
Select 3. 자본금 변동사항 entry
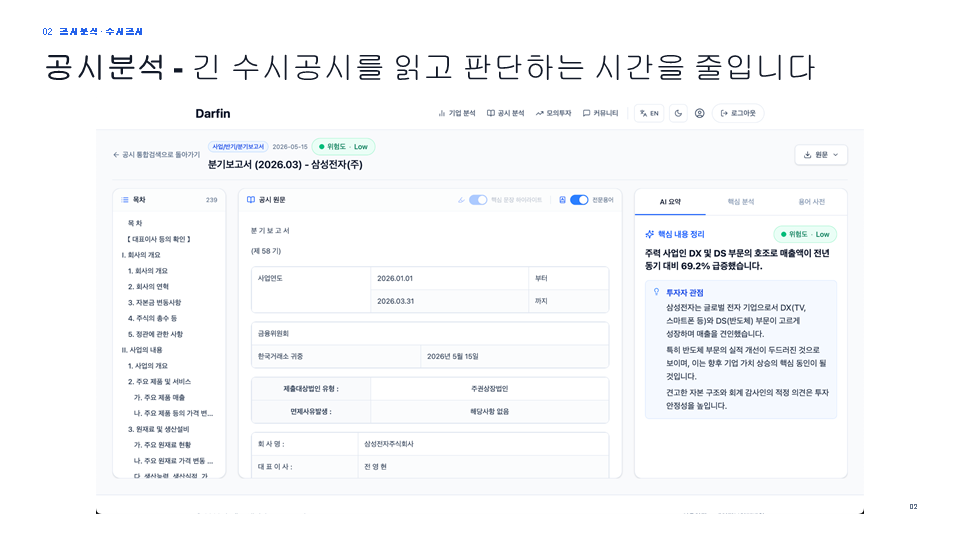click(x=154, y=302)
